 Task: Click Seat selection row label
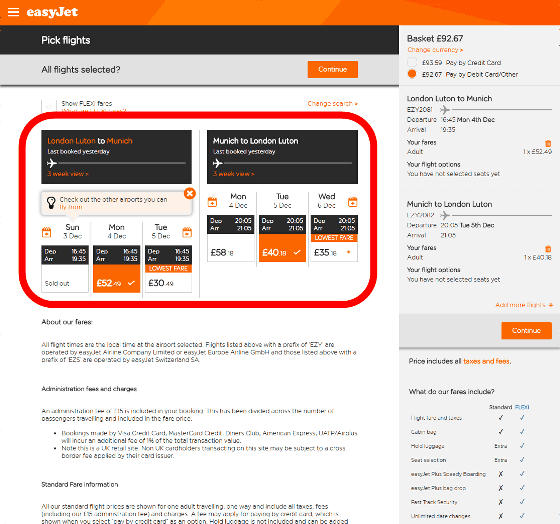click(x=428, y=460)
